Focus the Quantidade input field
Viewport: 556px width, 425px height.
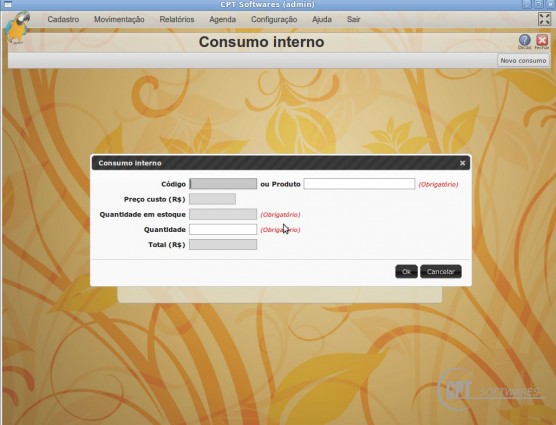click(223, 229)
